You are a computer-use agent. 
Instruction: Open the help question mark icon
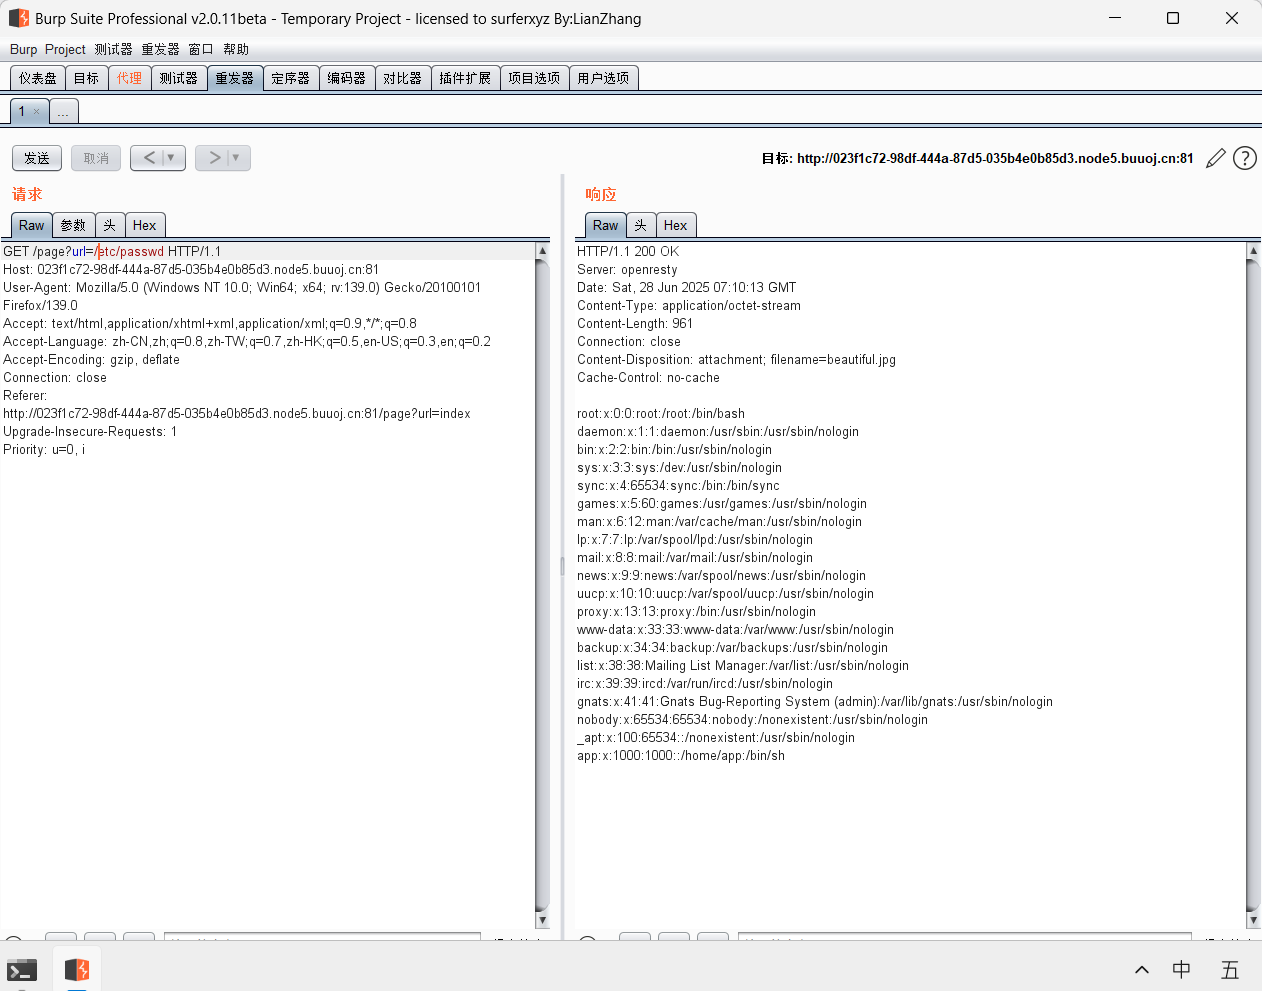coord(1245,158)
